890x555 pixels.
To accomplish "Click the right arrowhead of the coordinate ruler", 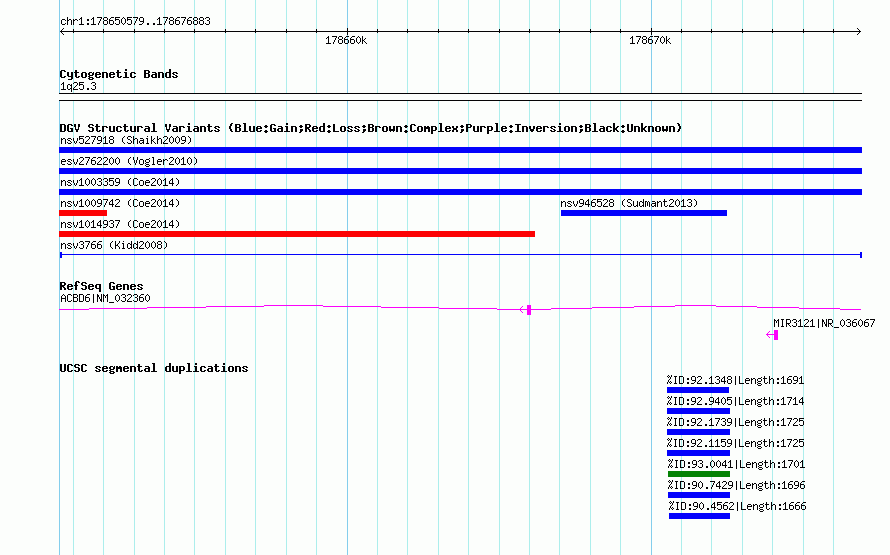I will pyautogui.click(x=859, y=32).
